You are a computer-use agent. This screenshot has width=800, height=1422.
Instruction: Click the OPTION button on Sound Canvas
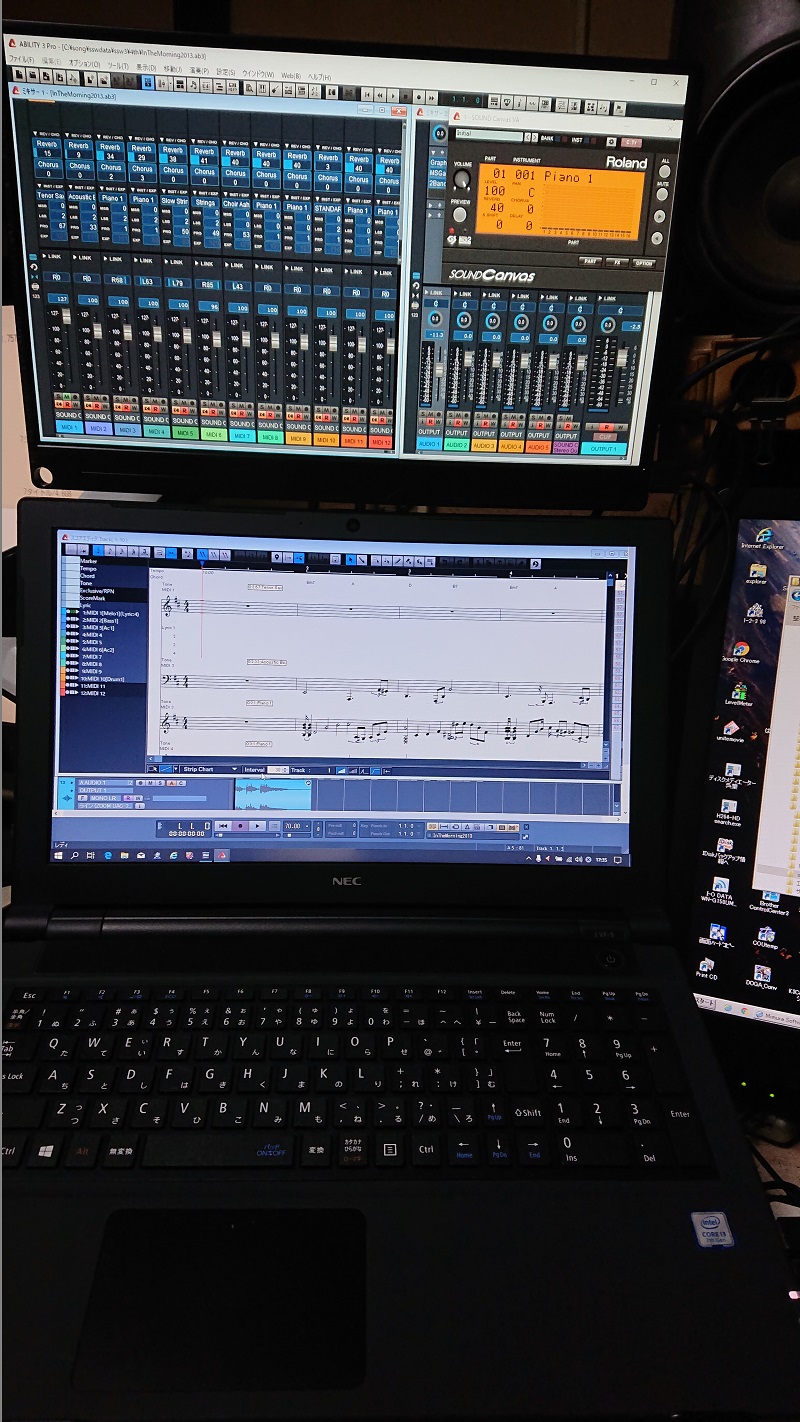pos(644,264)
